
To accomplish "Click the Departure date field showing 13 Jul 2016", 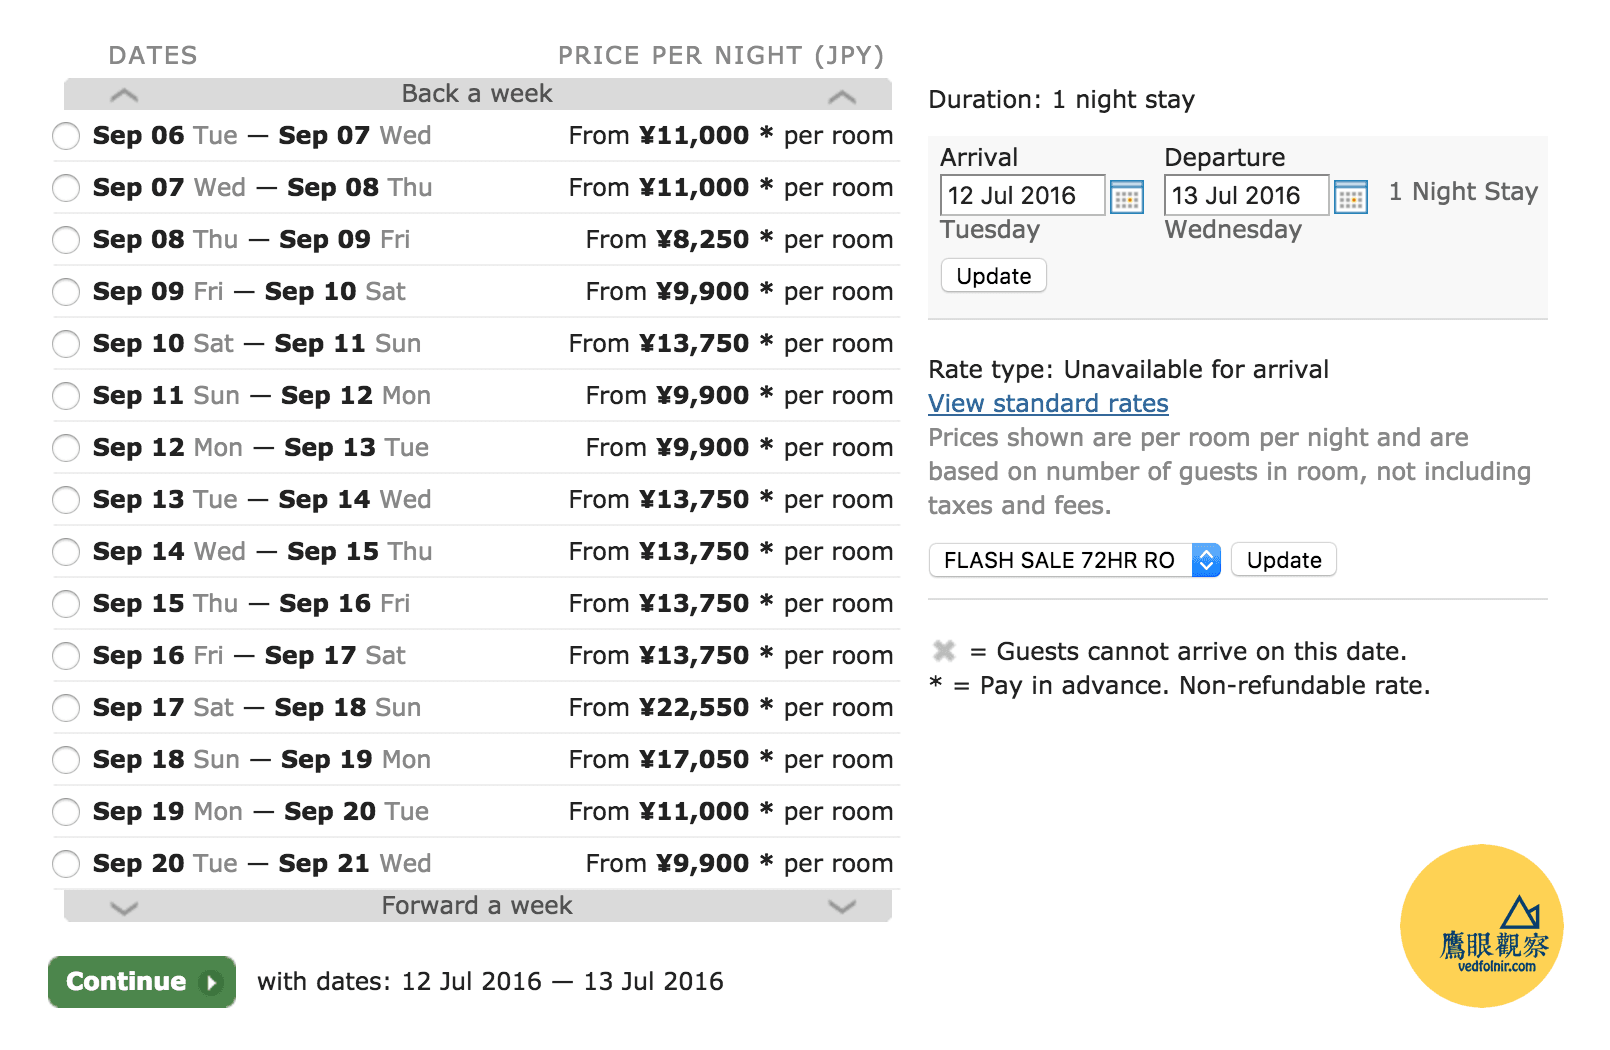I will [x=1246, y=195].
